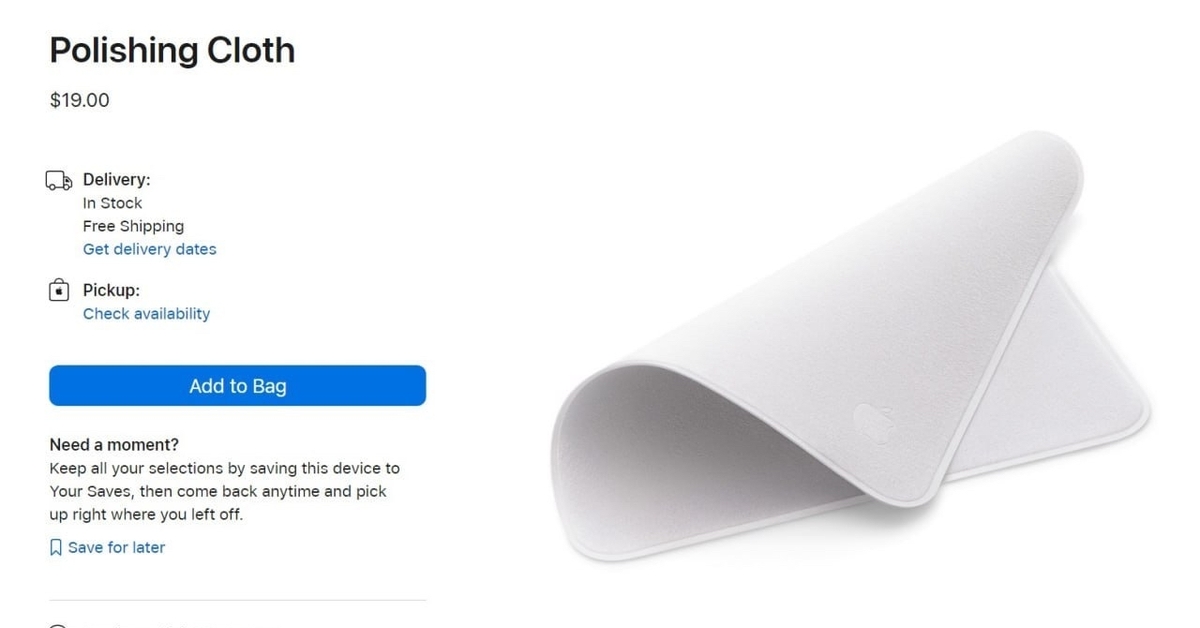Click the Polishing Cloth product title

coord(172,50)
